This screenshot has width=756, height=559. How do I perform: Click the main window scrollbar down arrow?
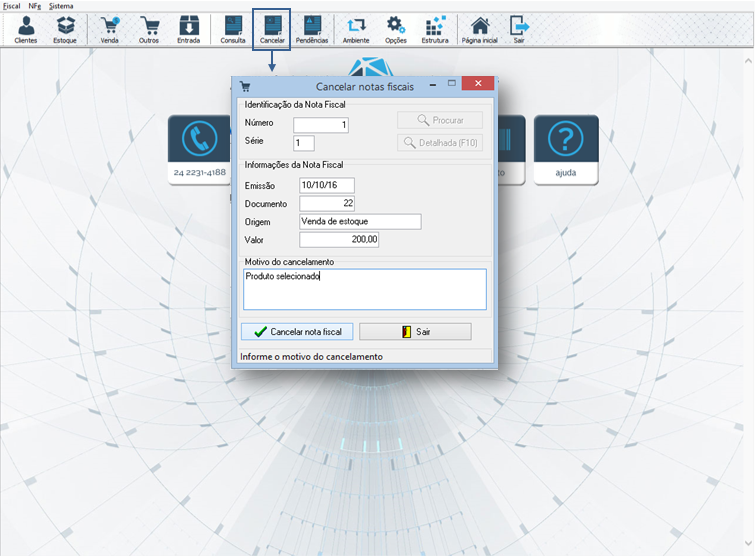(x=748, y=543)
